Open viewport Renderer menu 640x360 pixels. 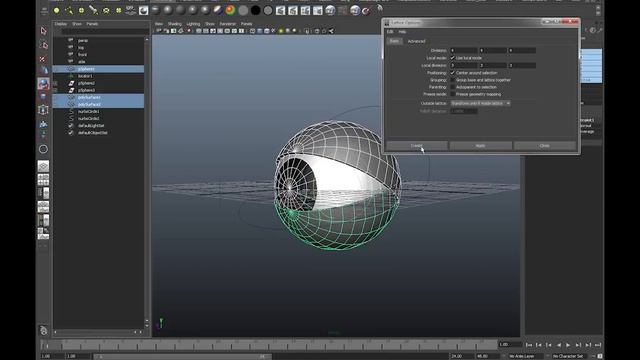pos(228,24)
